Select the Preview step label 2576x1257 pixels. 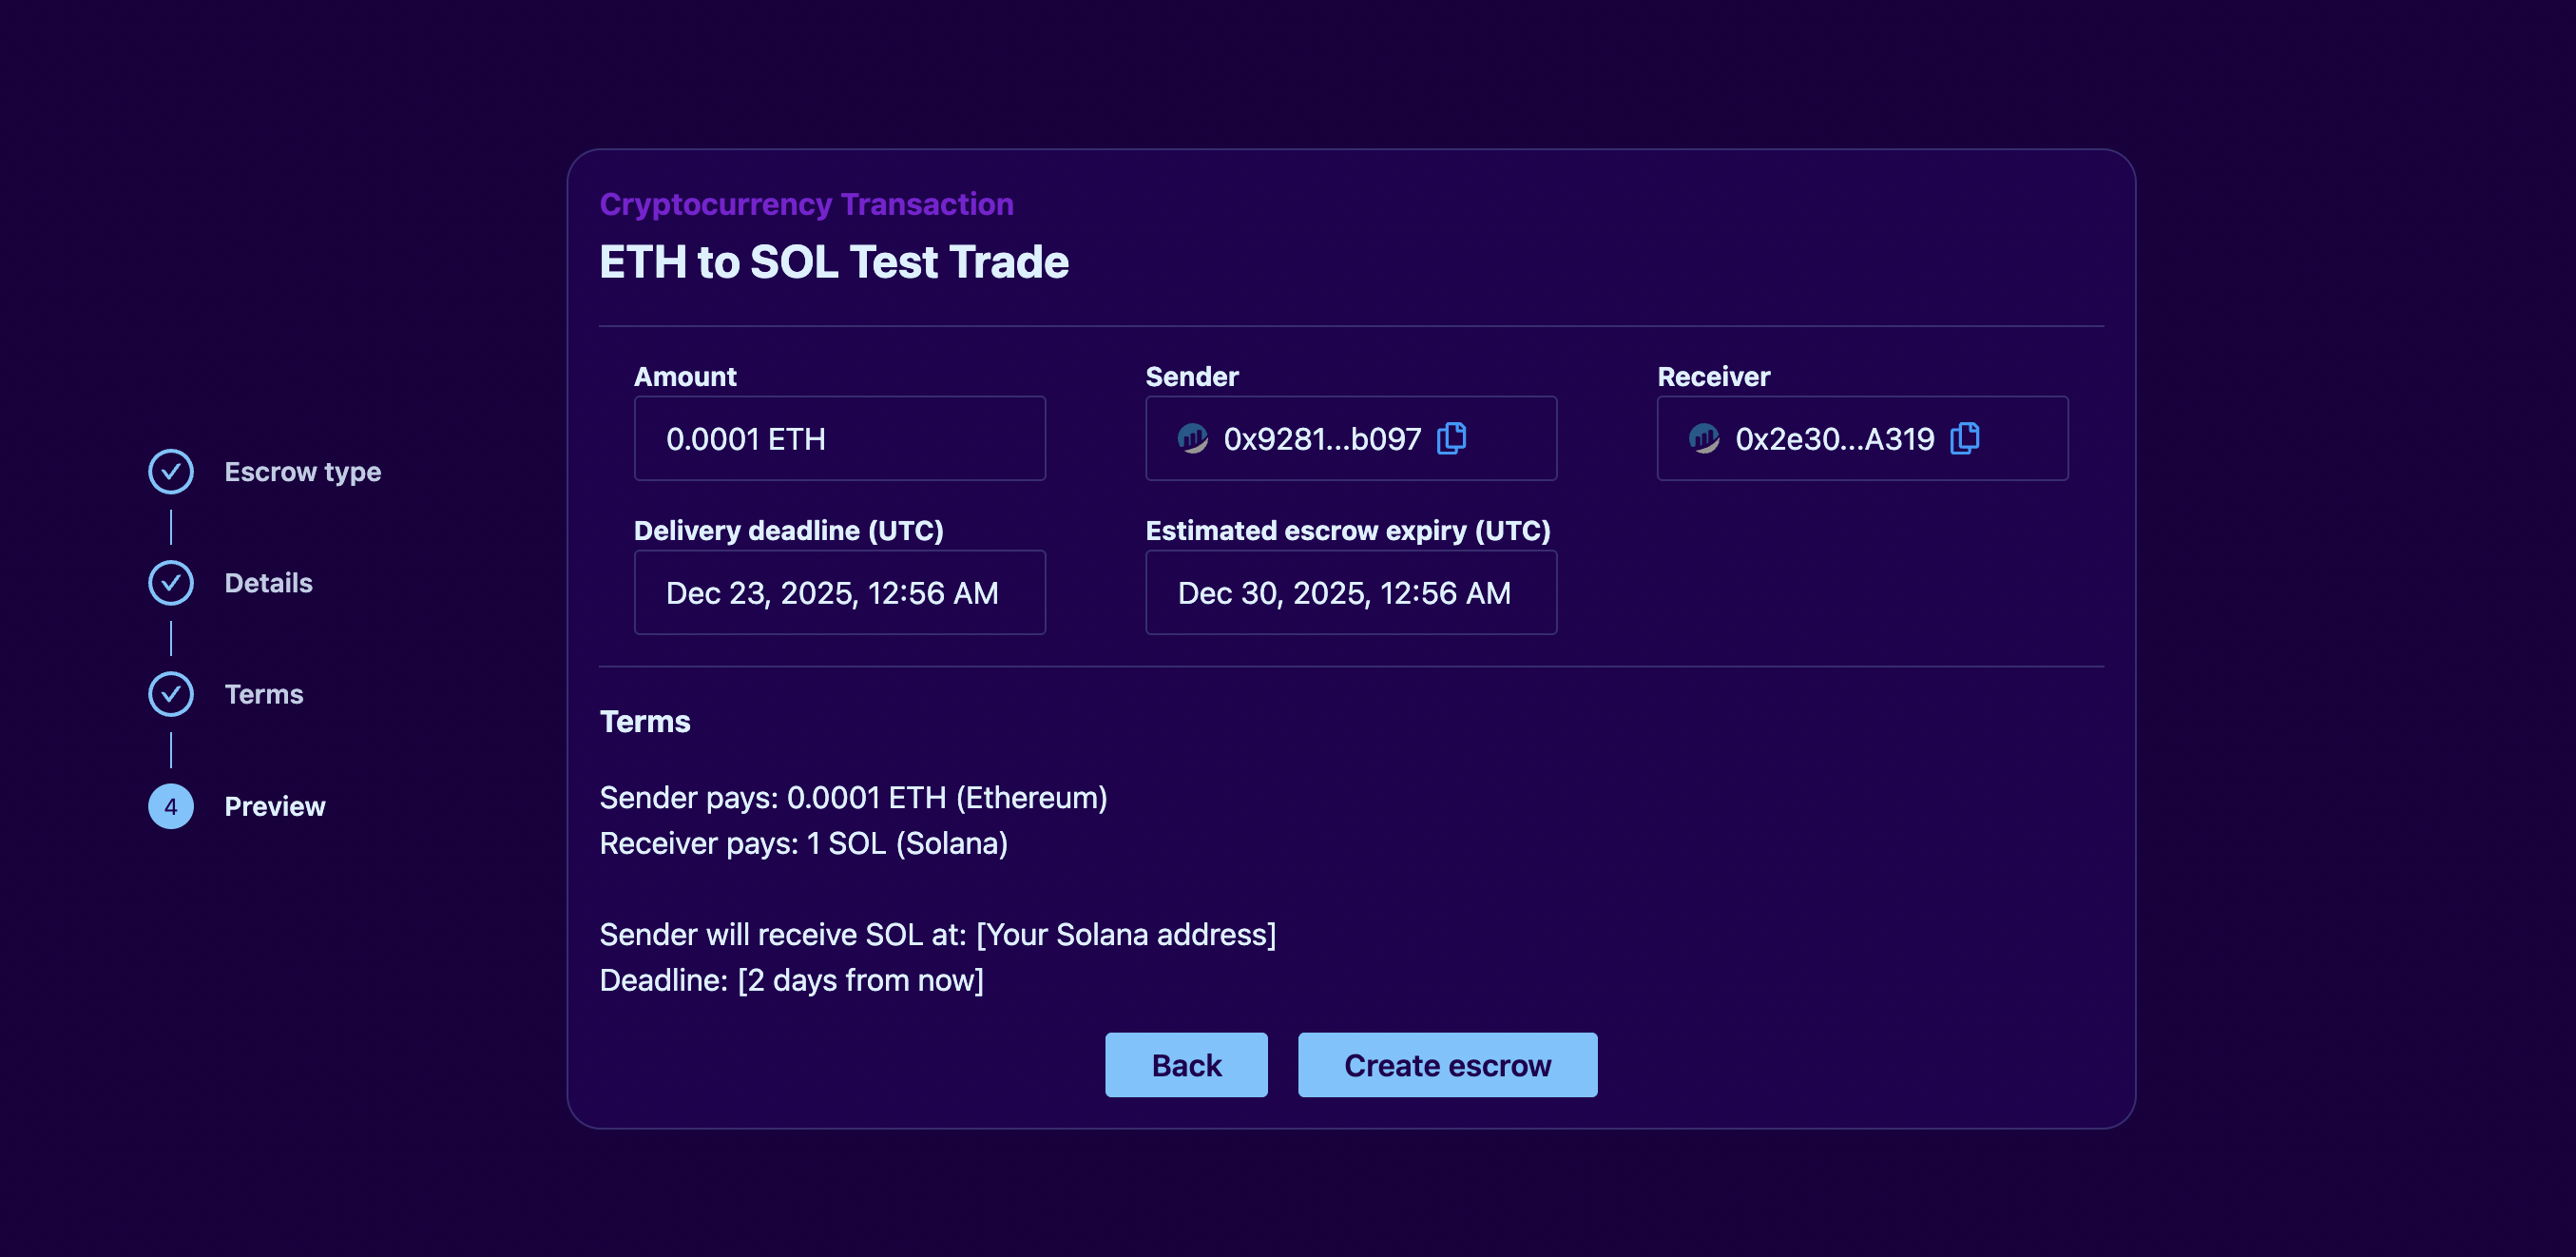pyautogui.click(x=274, y=806)
